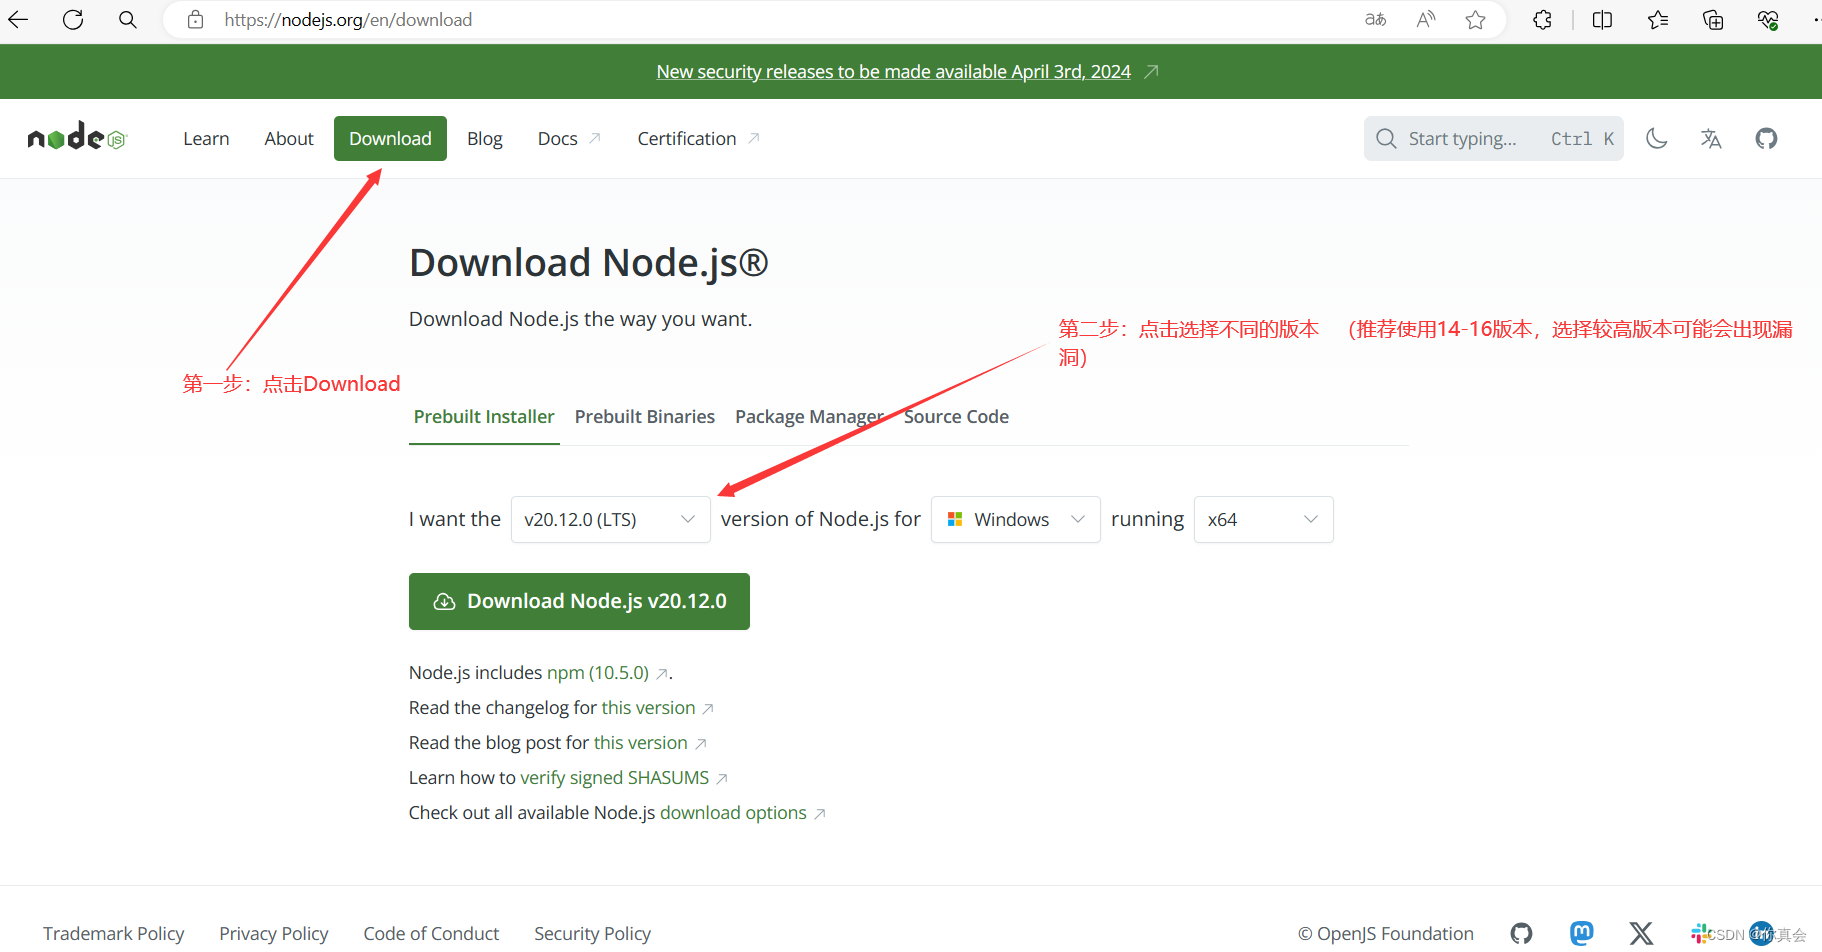Add page to favorites with star icon
1822x952 pixels.
coord(1476,19)
